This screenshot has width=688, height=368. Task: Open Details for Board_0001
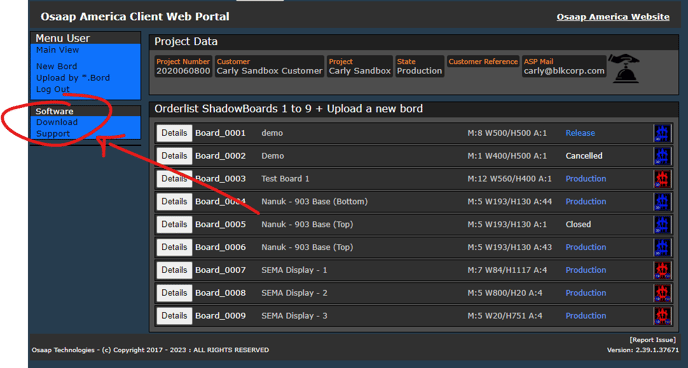click(174, 133)
